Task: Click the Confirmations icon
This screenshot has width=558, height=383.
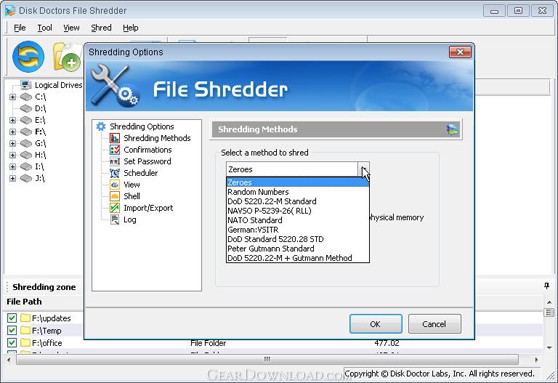Action: point(115,150)
